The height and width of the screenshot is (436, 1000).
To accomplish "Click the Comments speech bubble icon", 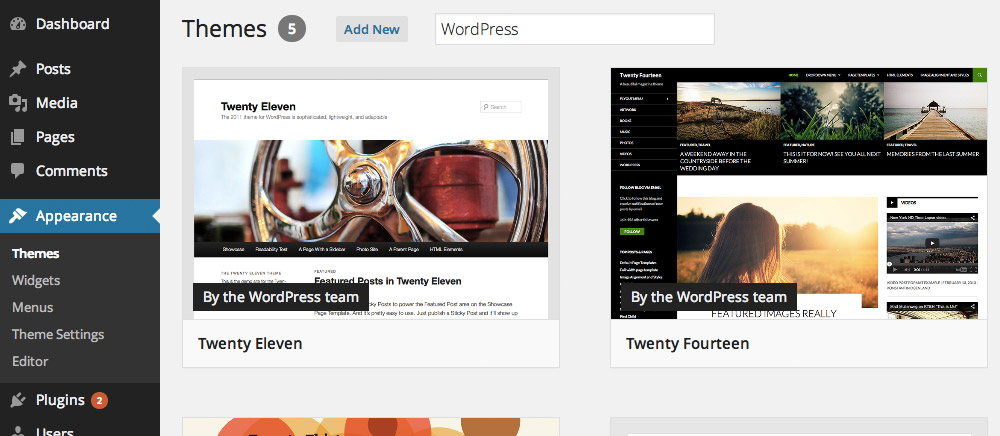I will point(18,171).
